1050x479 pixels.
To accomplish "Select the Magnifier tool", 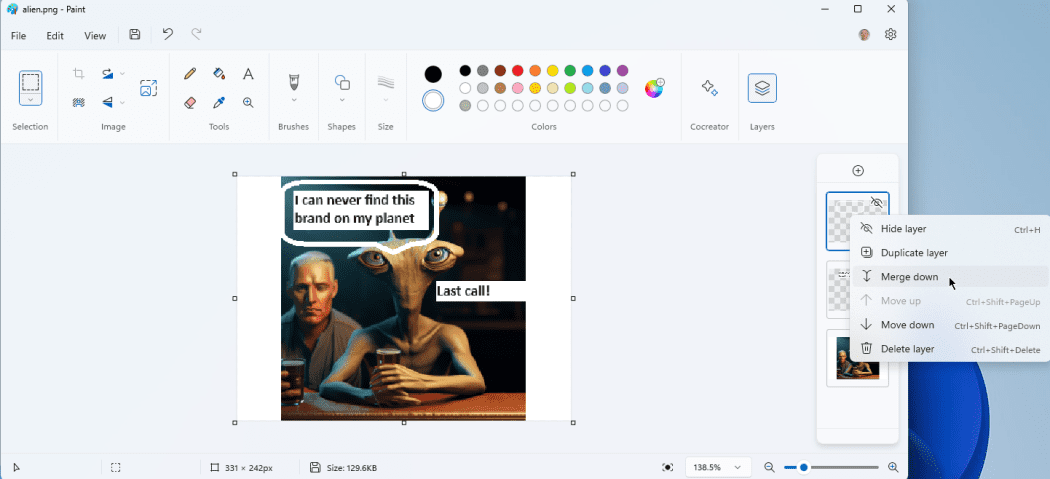I will 248,102.
